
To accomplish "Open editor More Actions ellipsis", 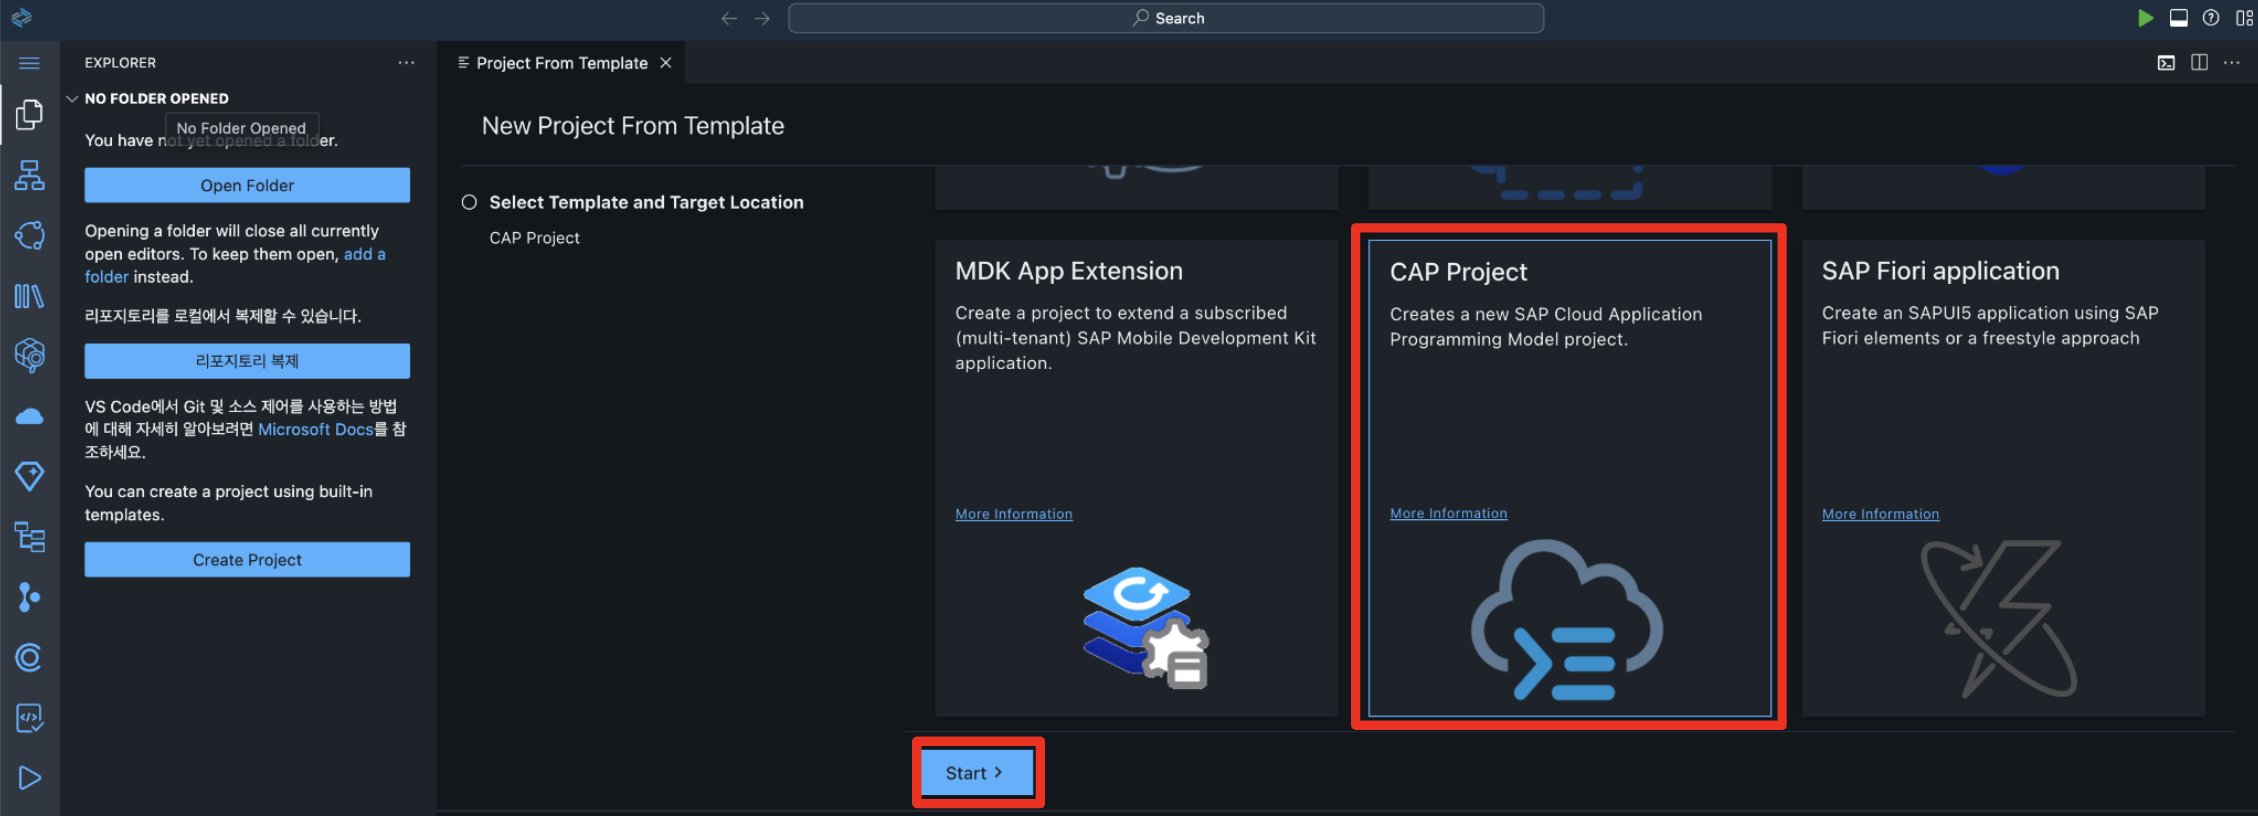I will click(x=2232, y=63).
